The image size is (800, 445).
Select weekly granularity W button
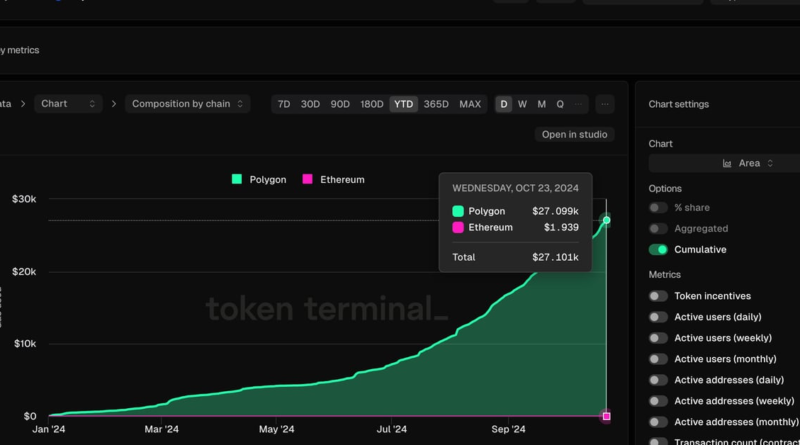coord(522,104)
